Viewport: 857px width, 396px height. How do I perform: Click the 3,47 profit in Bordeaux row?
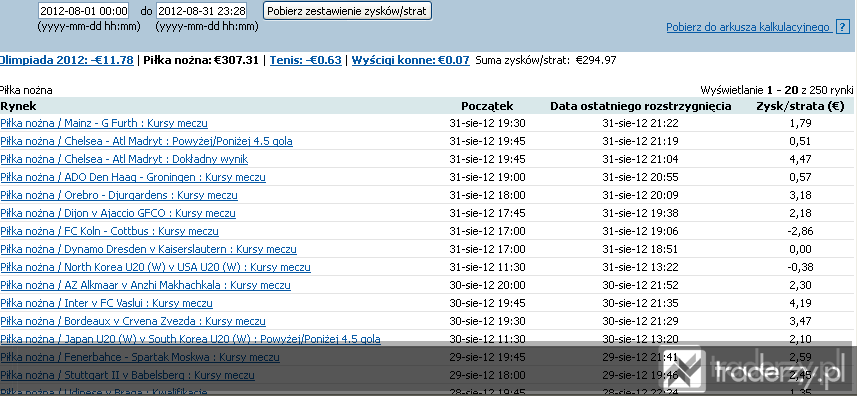click(801, 322)
